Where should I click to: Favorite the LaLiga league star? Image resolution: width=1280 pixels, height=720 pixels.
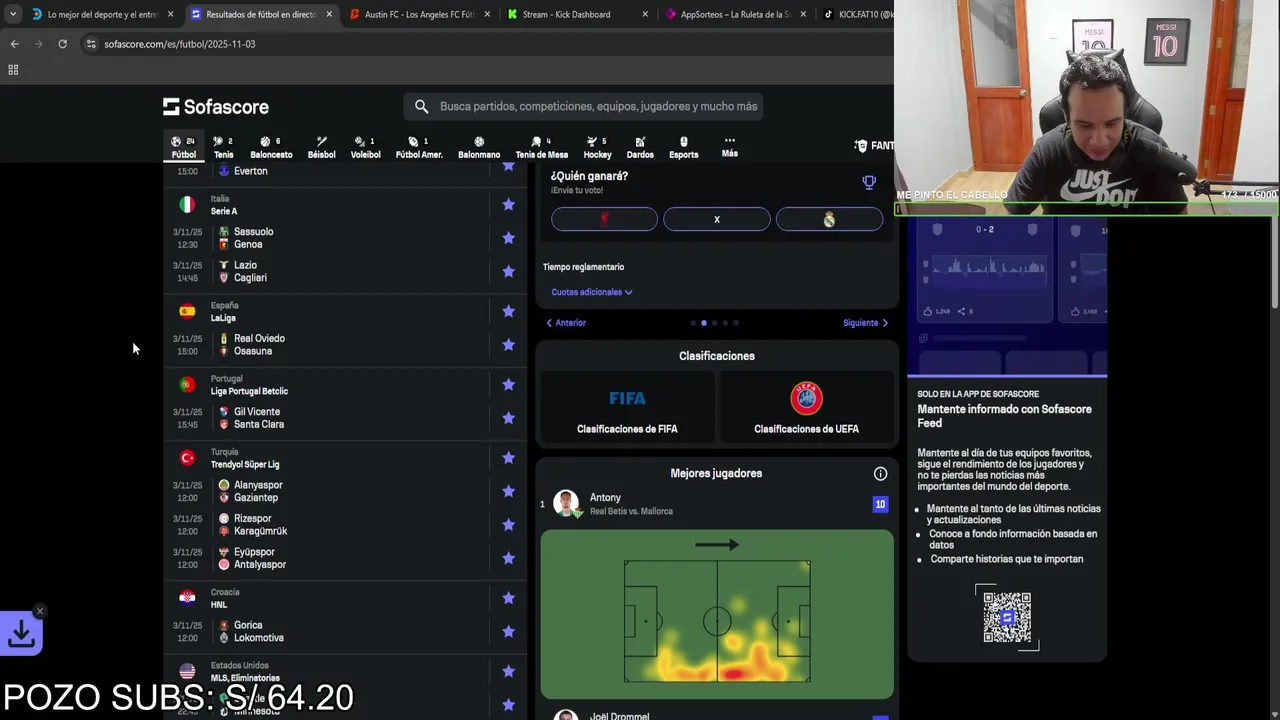tap(508, 311)
